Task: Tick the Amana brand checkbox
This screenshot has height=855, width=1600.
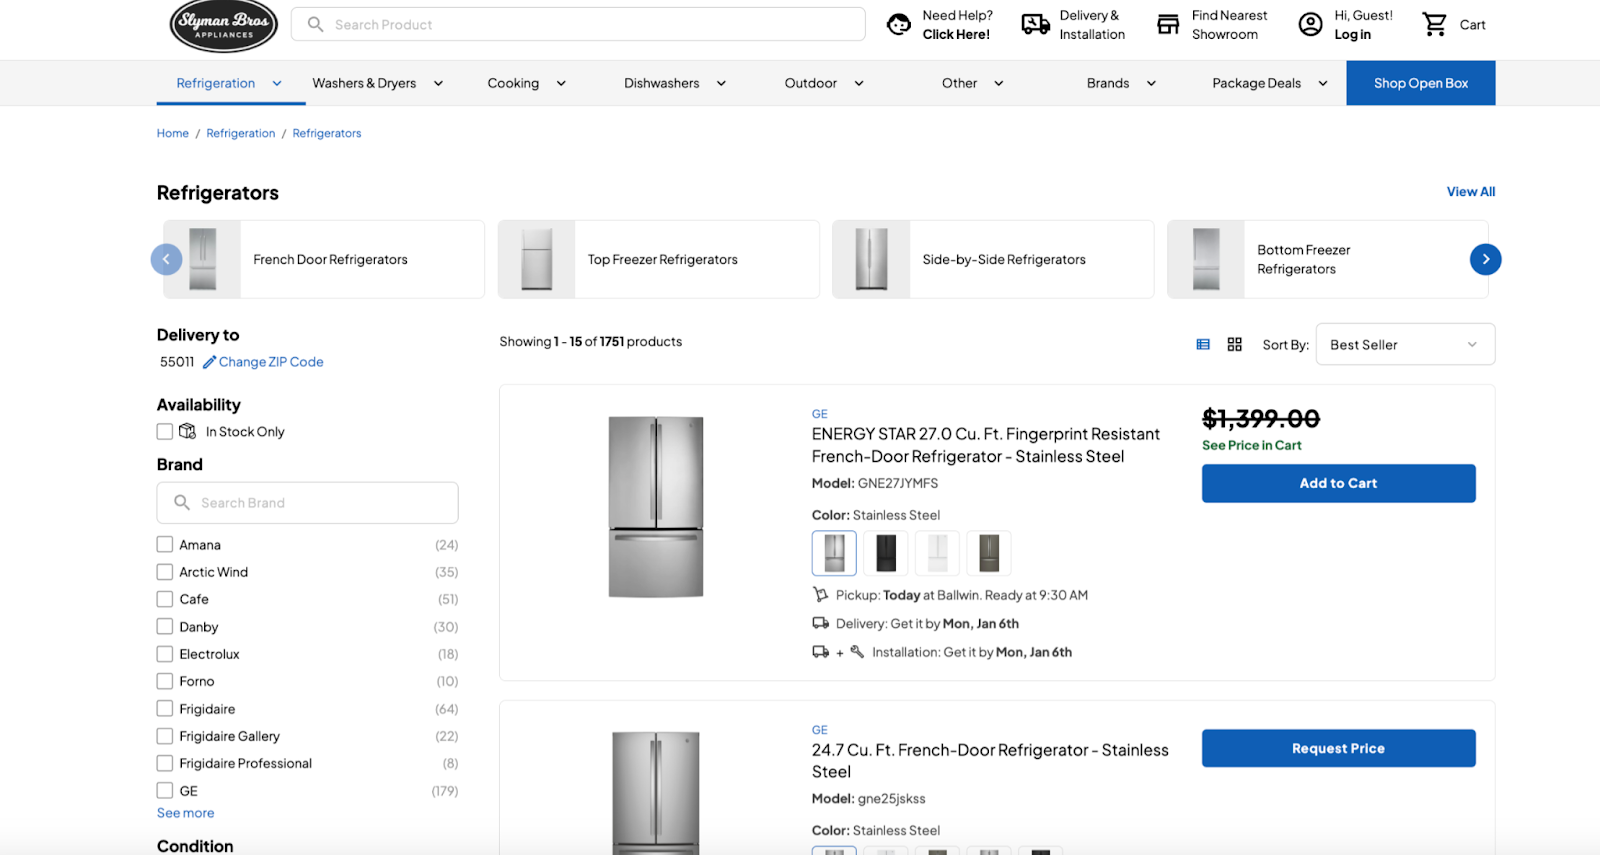Action: pyautogui.click(x=165, y=545)
